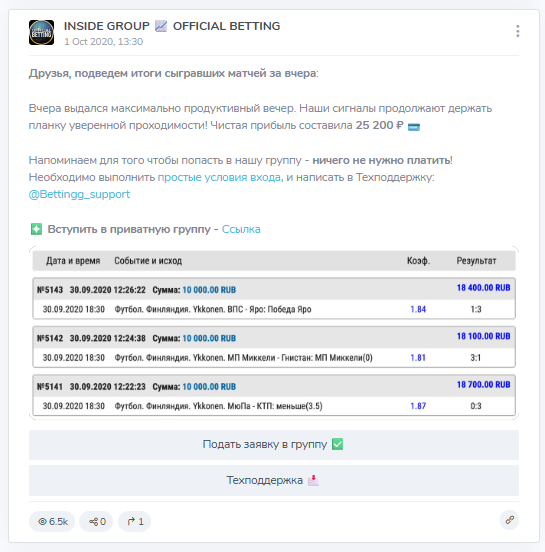Click bet number №5142
This screenshot has width=545, height=552.
coord(50,338)
